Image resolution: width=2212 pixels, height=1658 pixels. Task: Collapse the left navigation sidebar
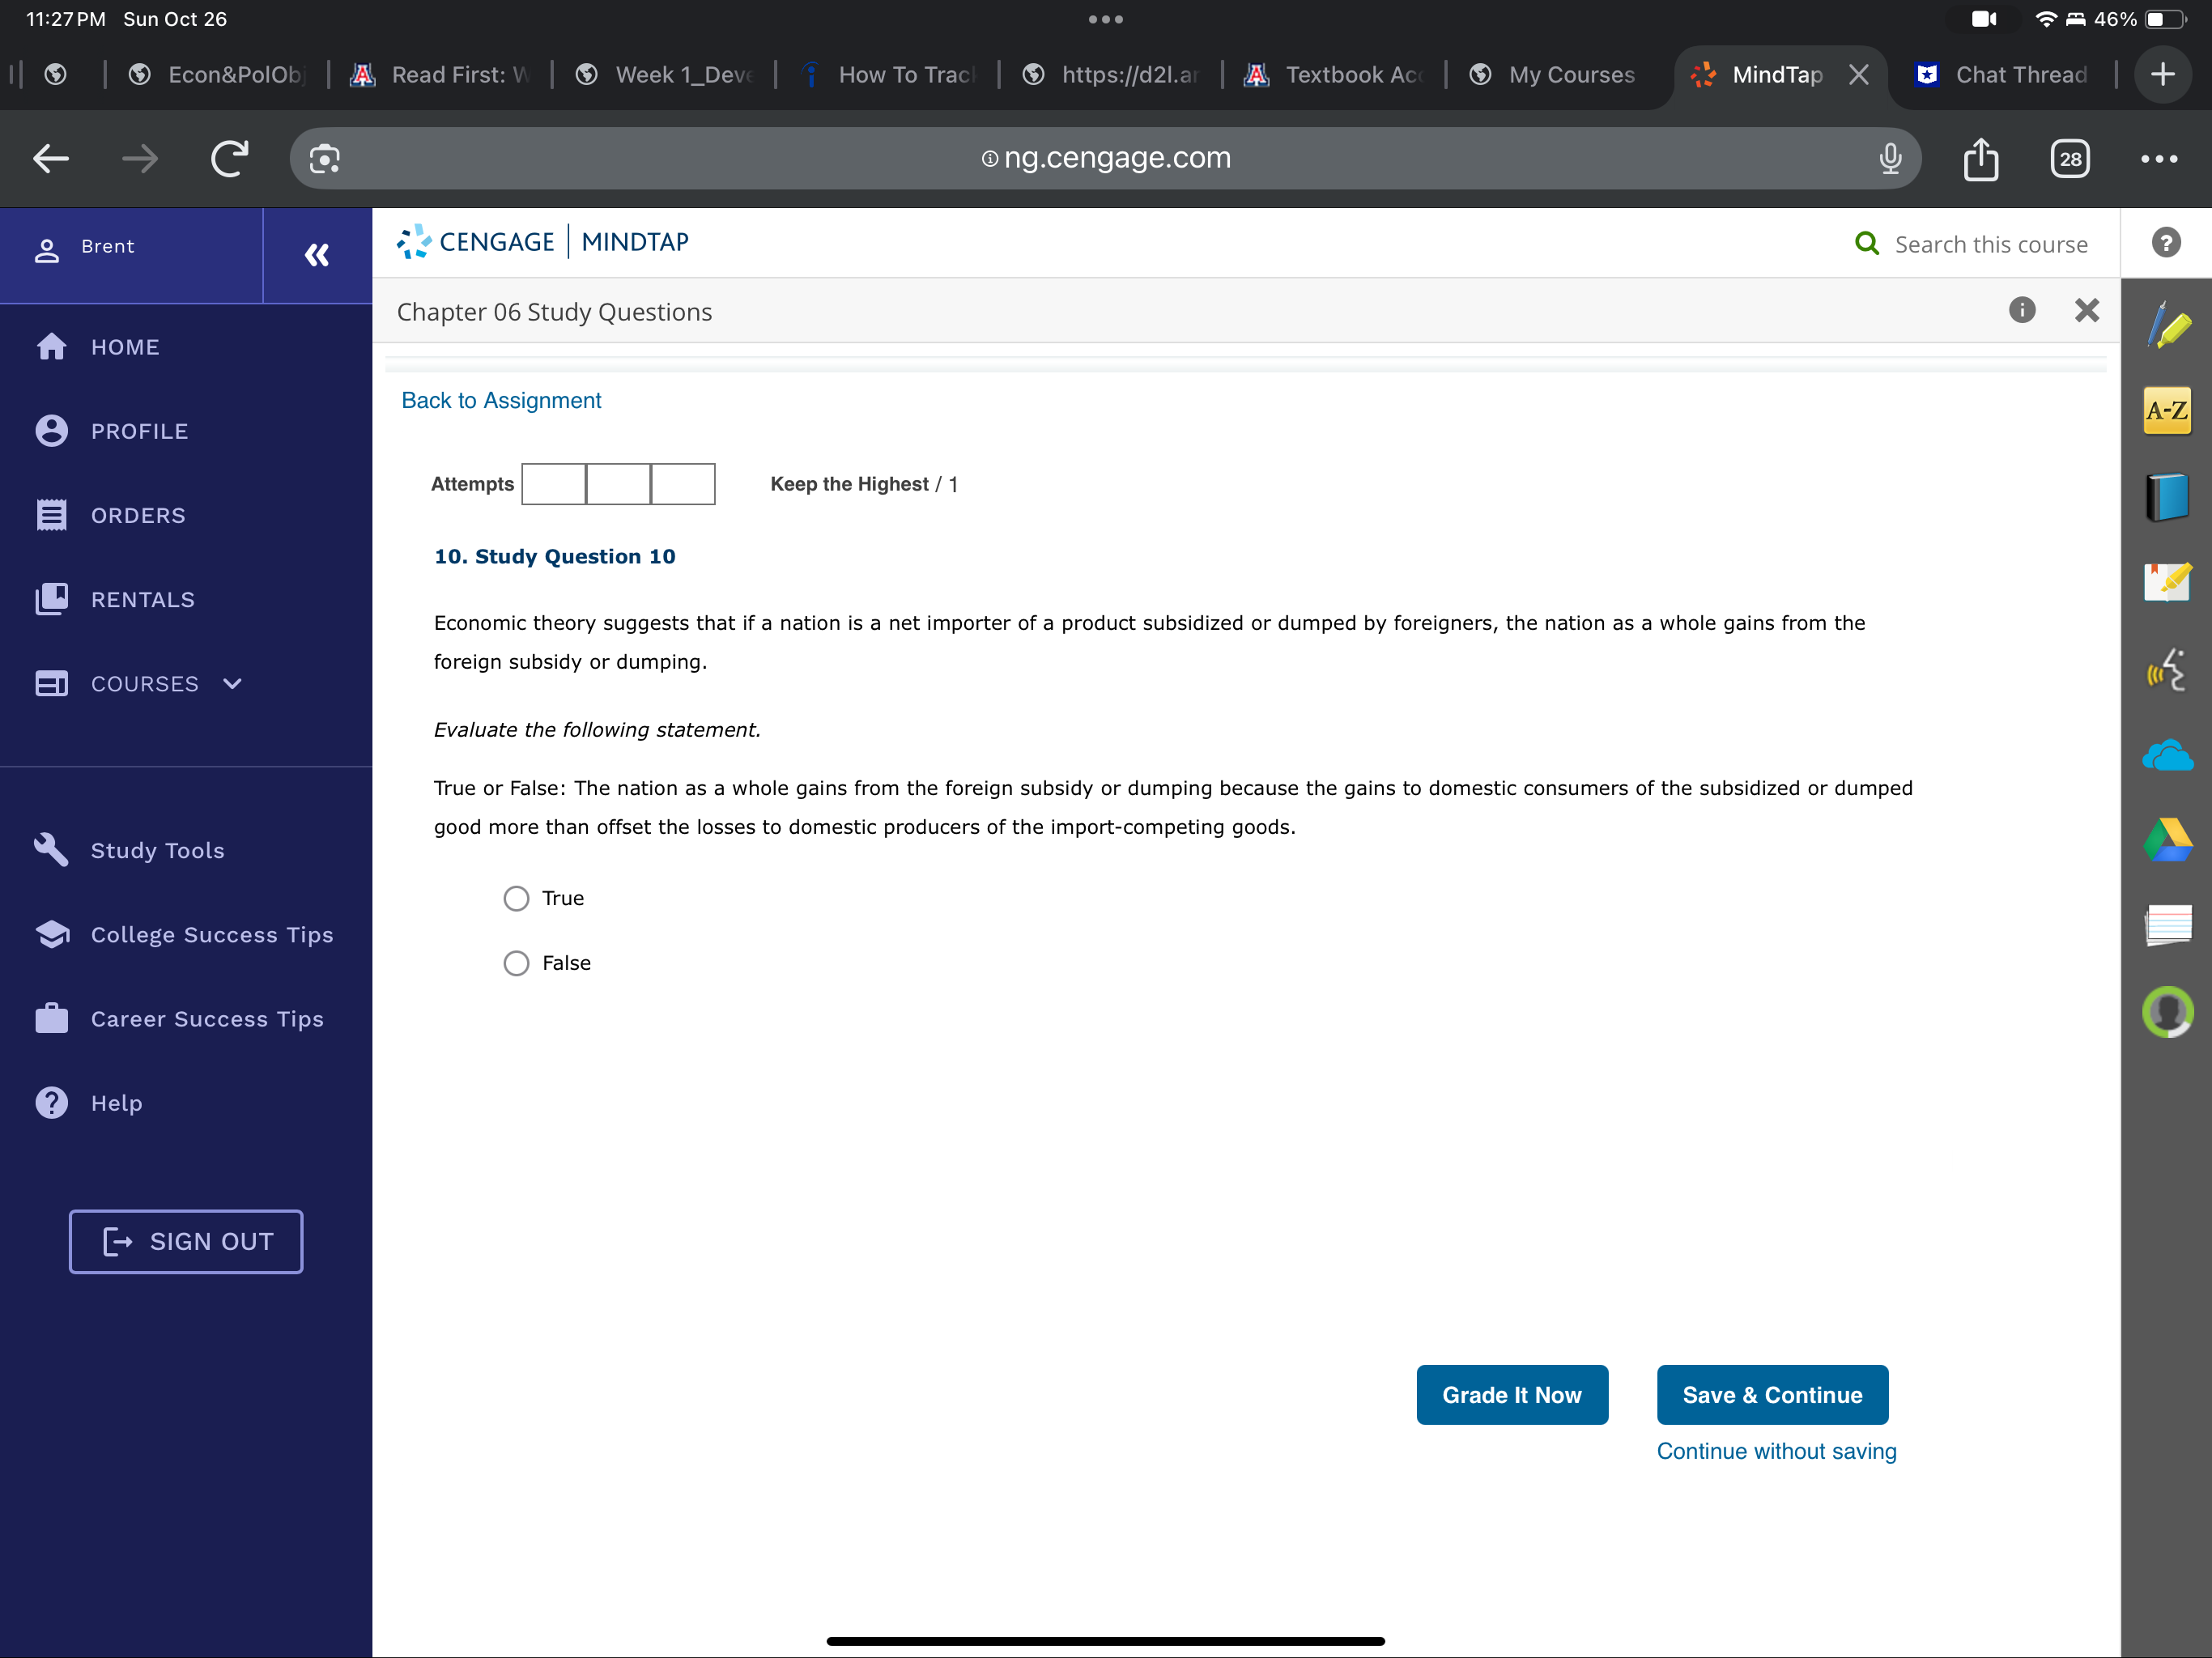(317, 255)
